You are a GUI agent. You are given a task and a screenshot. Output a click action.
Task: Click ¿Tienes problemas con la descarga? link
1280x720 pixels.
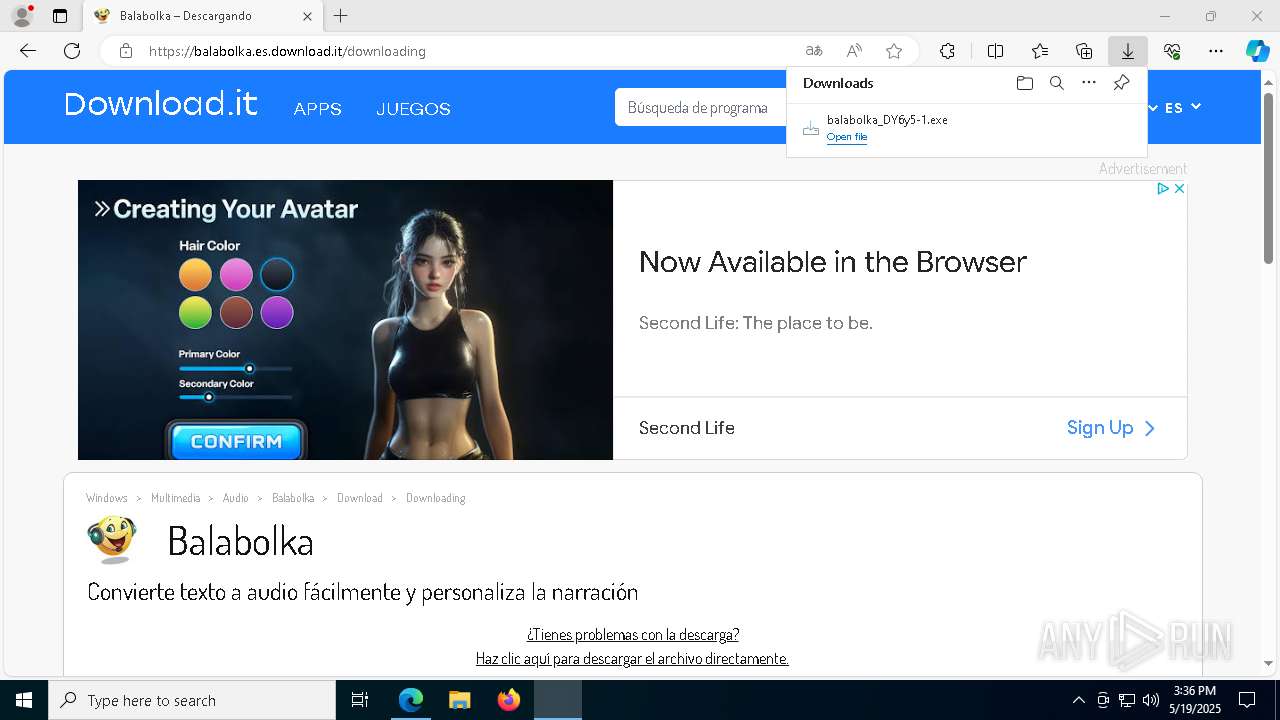633,634
